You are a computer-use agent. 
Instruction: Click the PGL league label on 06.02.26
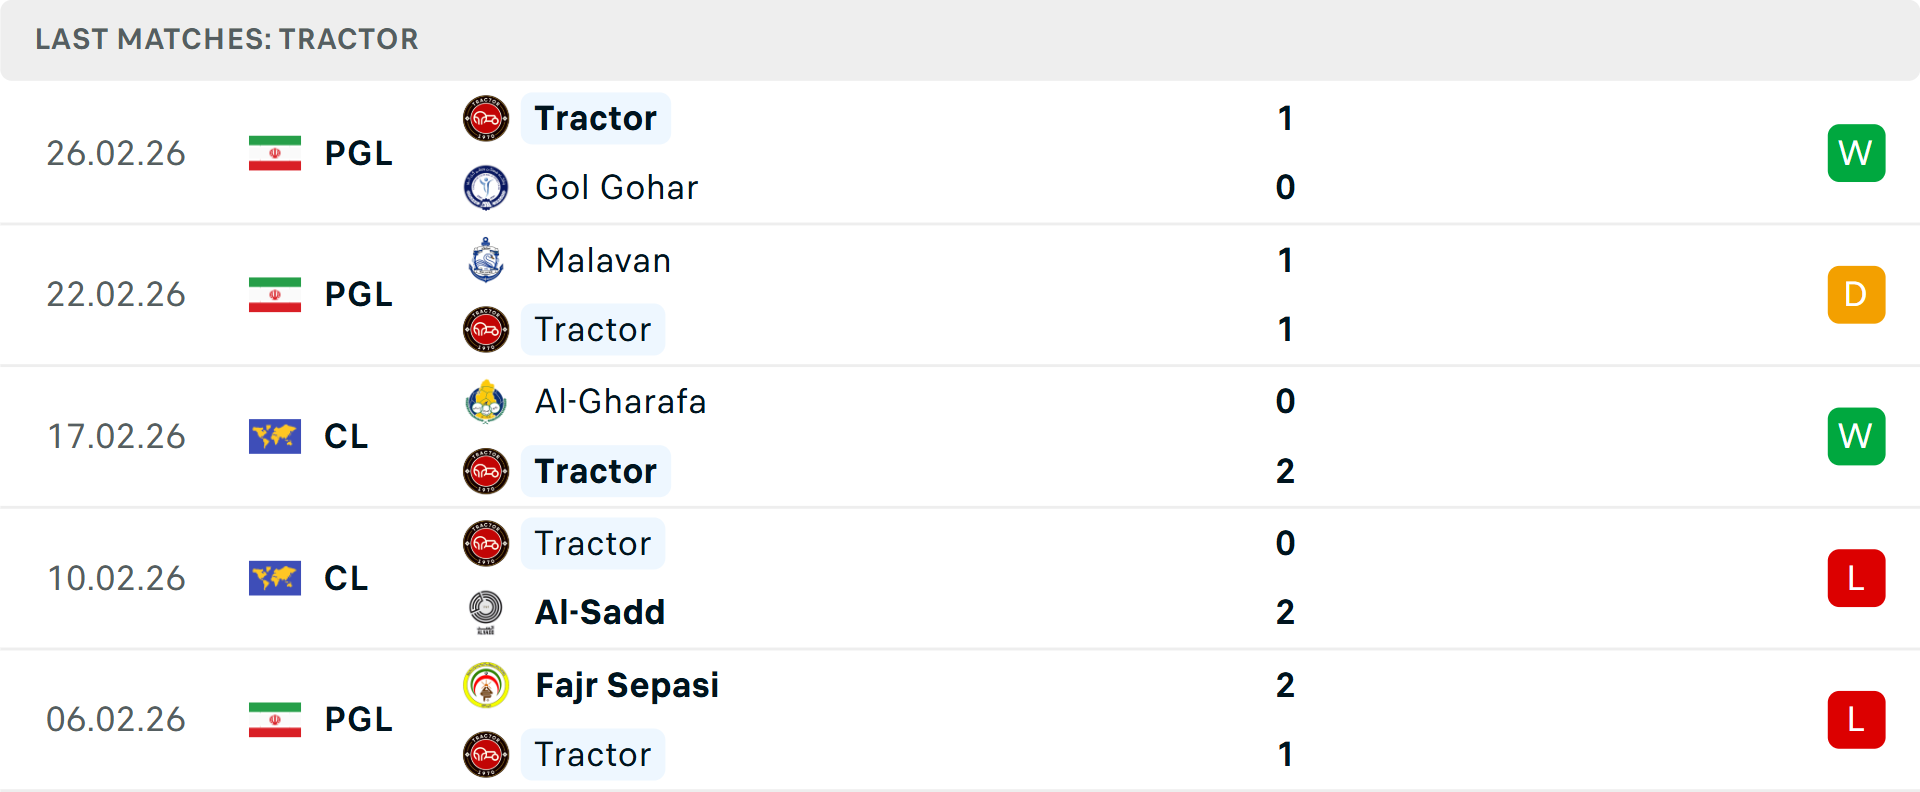tap(358, 720)
